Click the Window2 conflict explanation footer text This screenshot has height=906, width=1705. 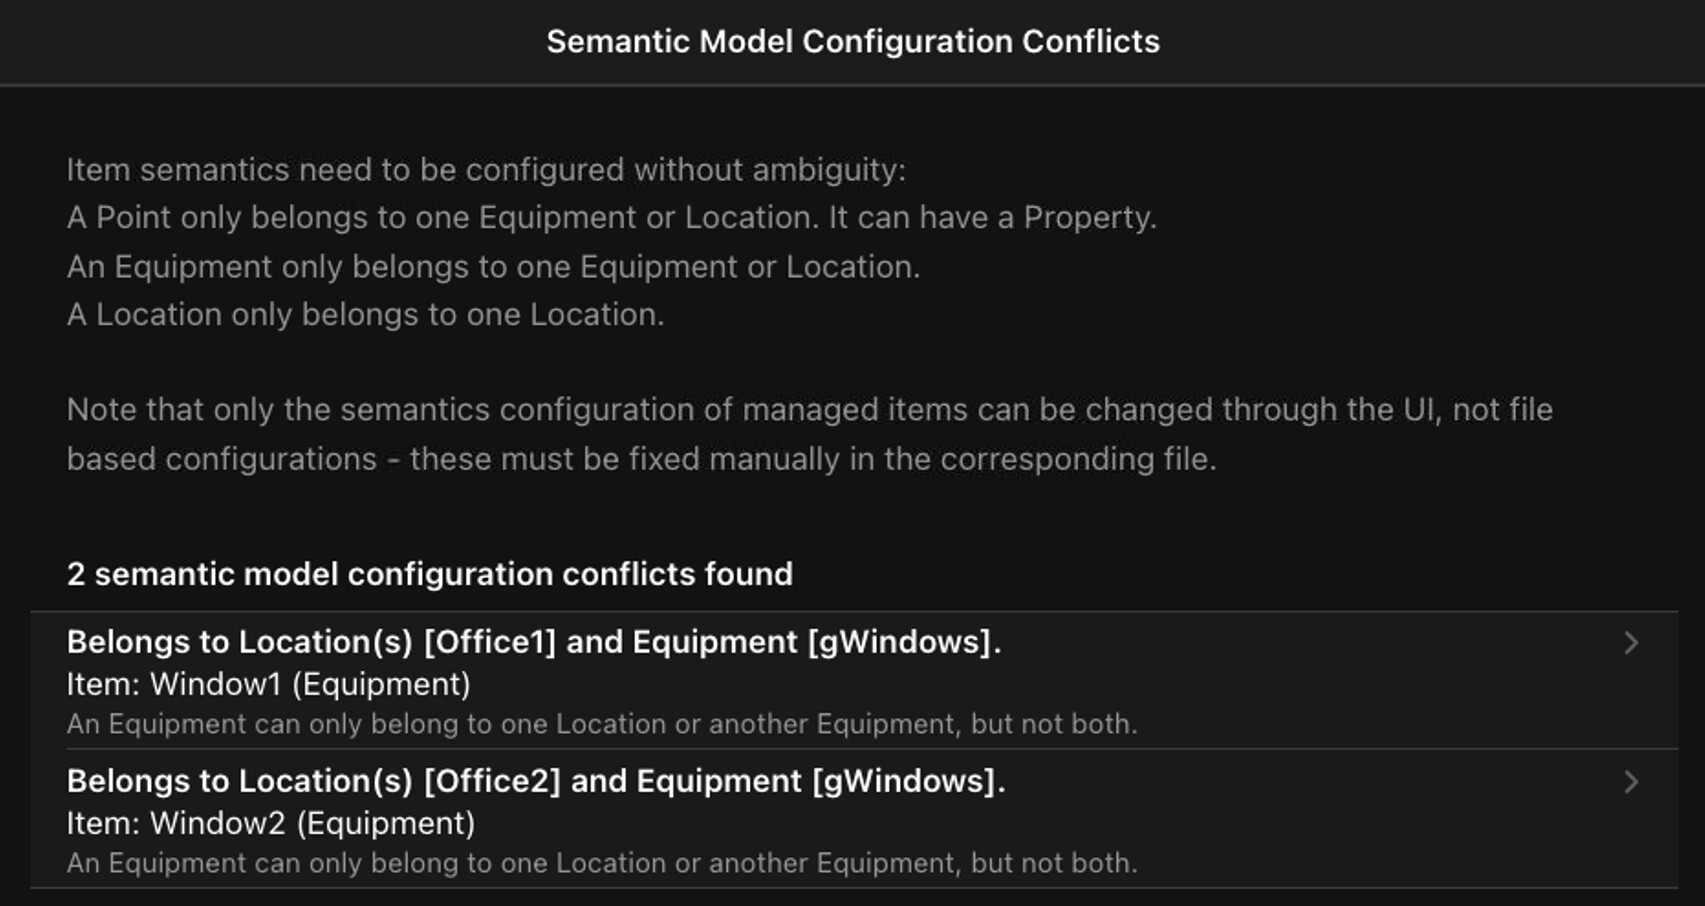[601, 863]
